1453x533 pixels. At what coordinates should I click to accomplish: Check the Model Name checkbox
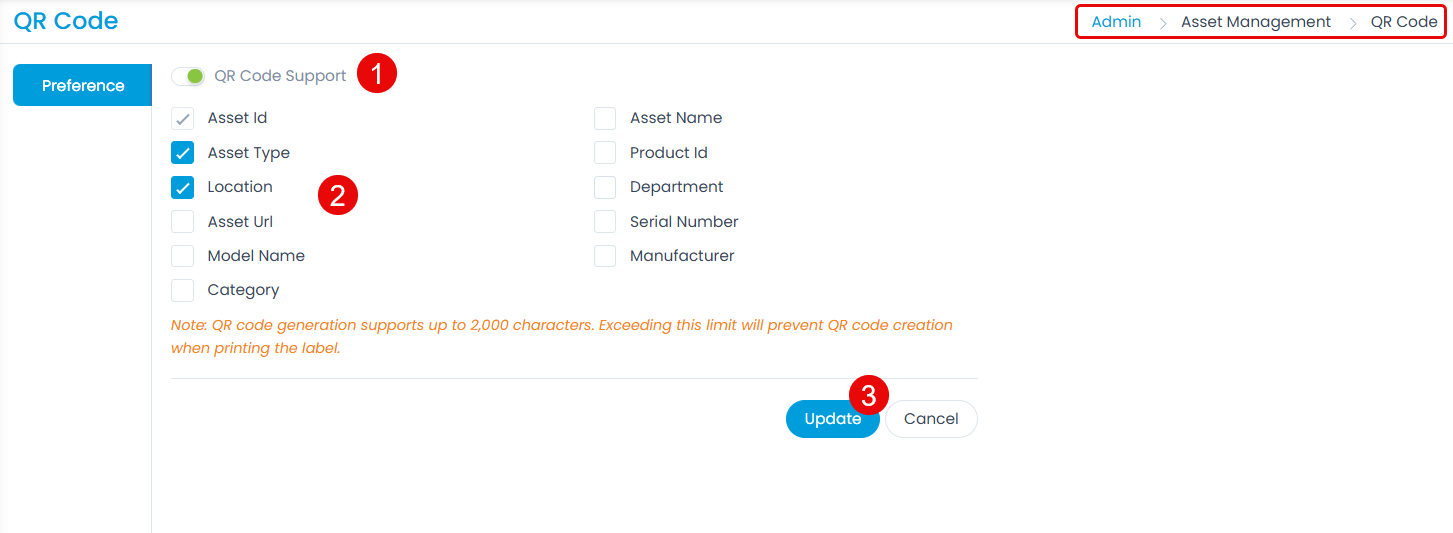(183, 256)
